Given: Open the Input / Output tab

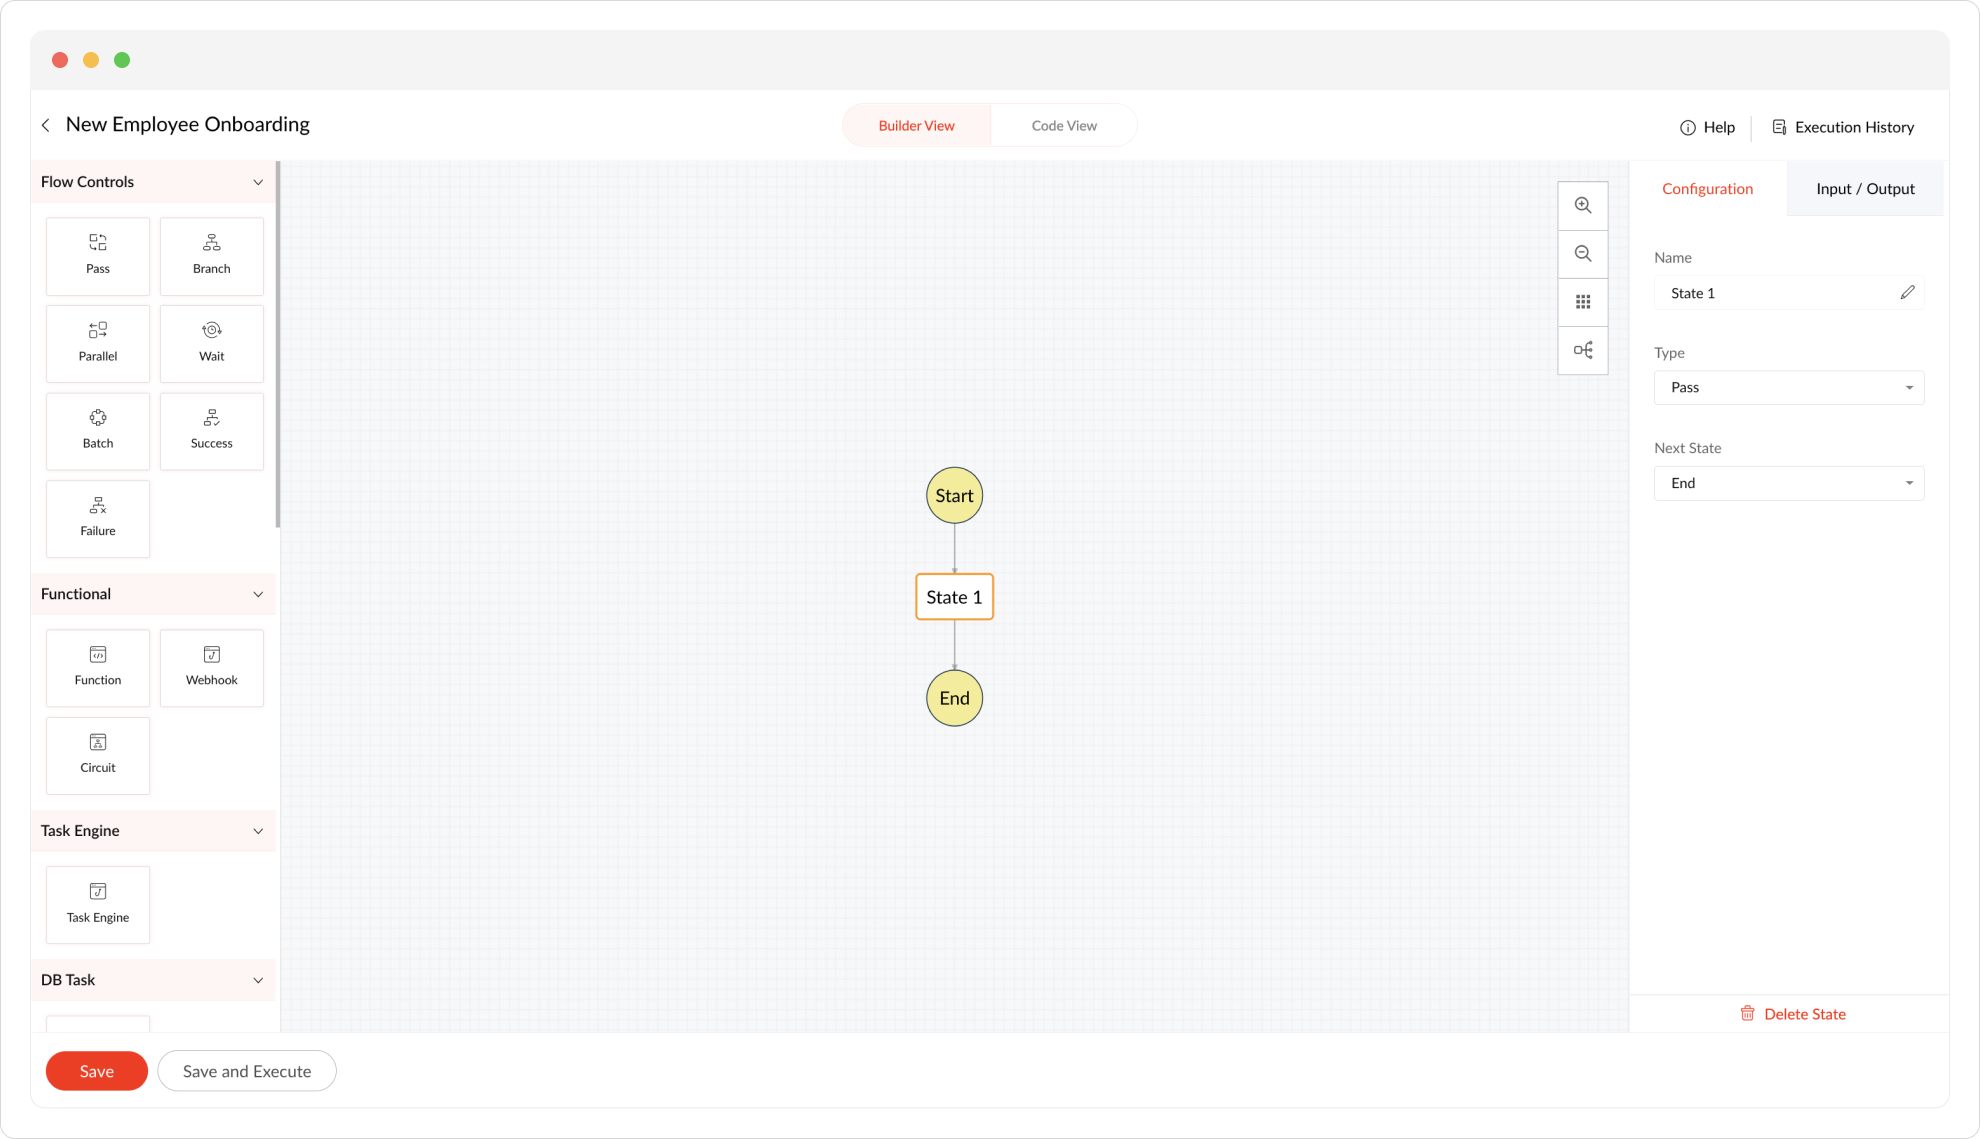Looking at the screenshot, I should (x=1864, y=189).
